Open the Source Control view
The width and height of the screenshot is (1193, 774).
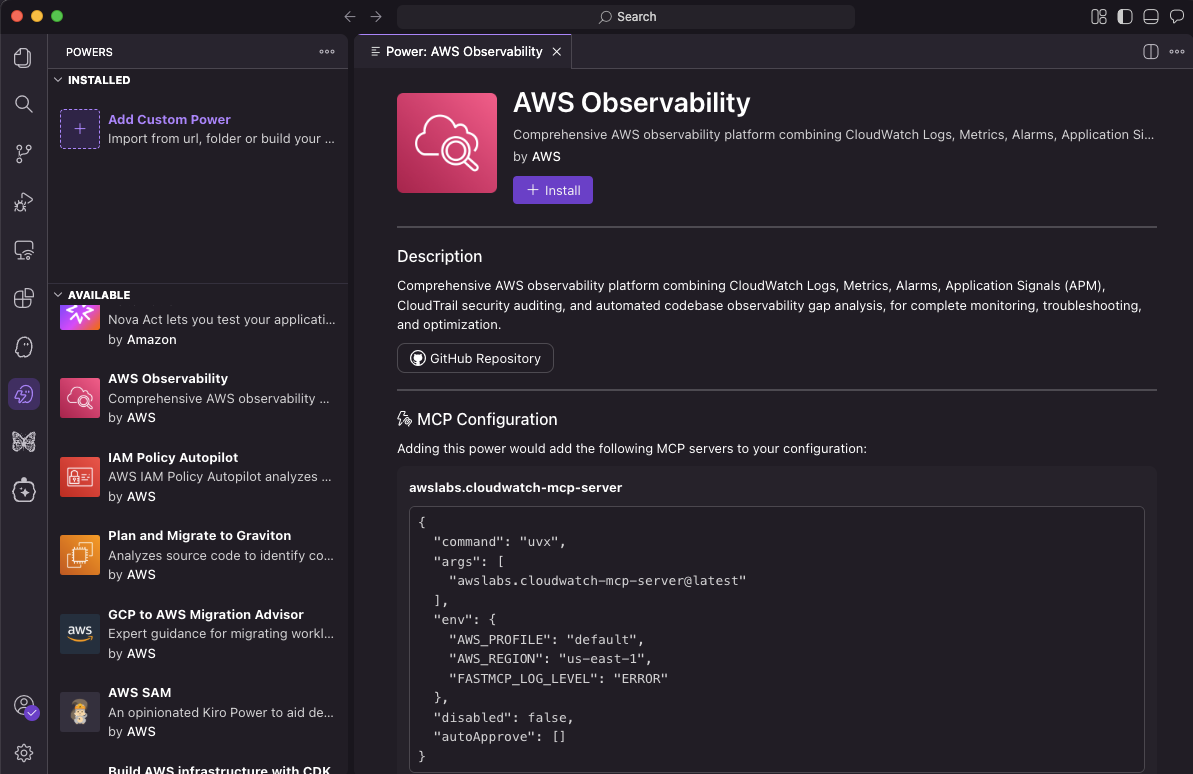[x=24, y=154]
